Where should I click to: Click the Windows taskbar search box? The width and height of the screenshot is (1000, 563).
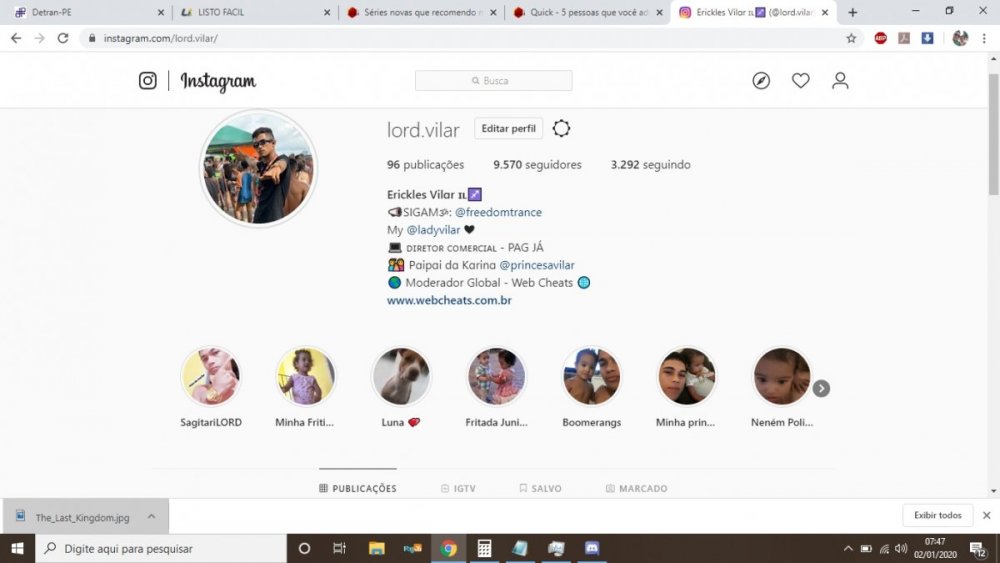(x=161, y=548)
